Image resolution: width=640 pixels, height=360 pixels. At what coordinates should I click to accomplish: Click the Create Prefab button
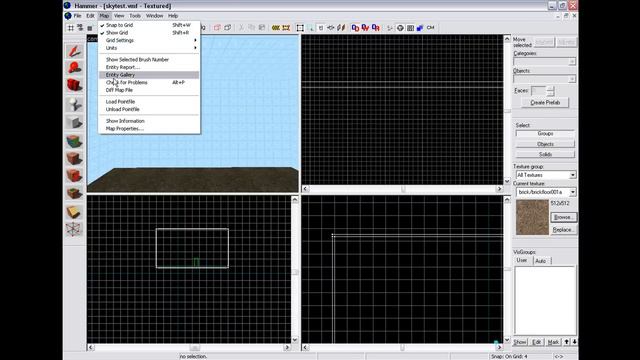pos(545,102)
